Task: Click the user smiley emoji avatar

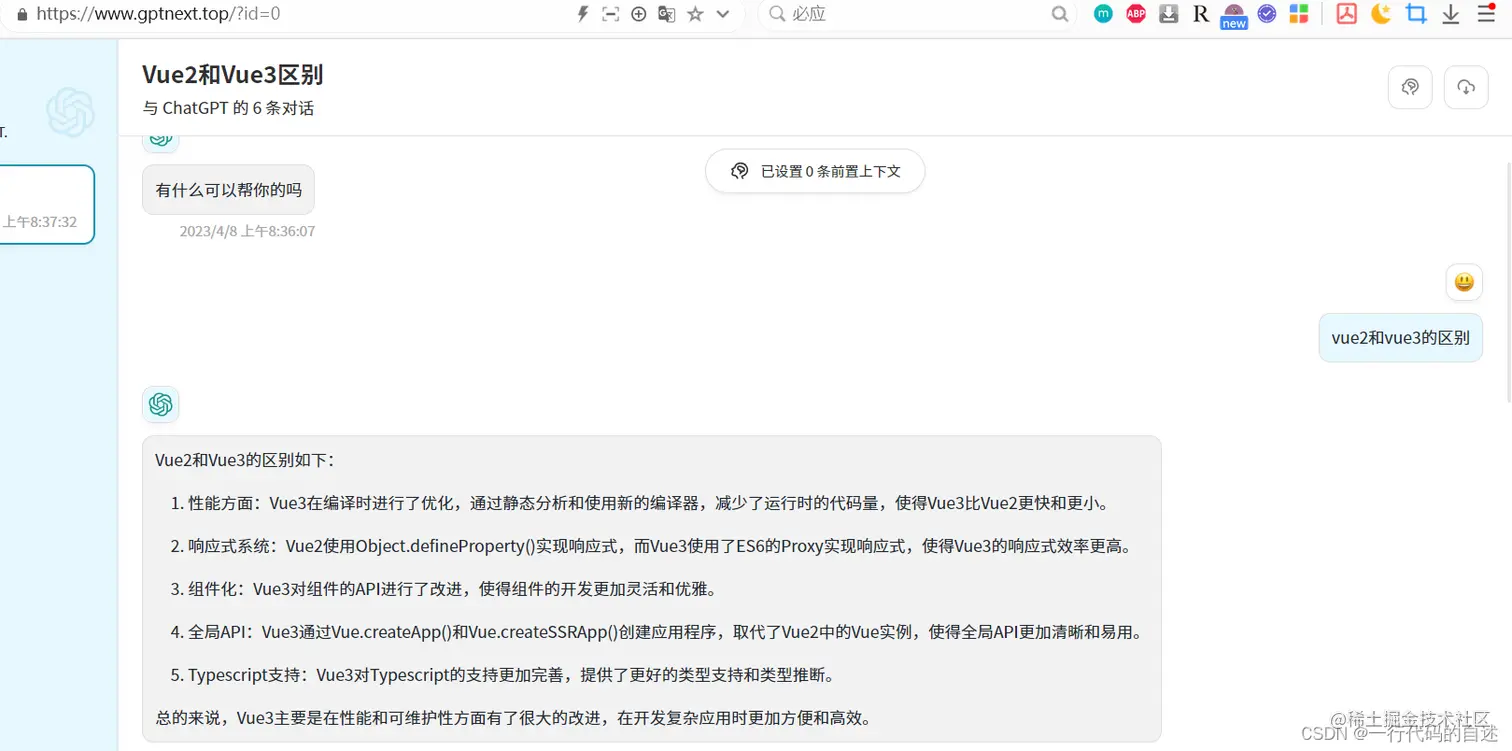Action: coord(1464,283)
